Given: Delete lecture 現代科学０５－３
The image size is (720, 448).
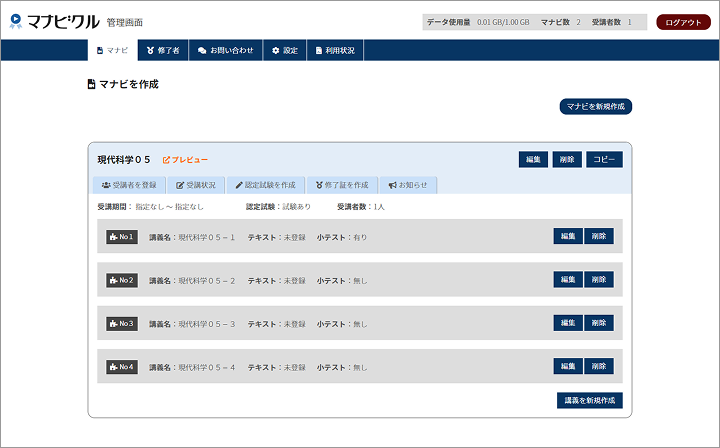Looking at the screenshot, I should click(598, 323).
